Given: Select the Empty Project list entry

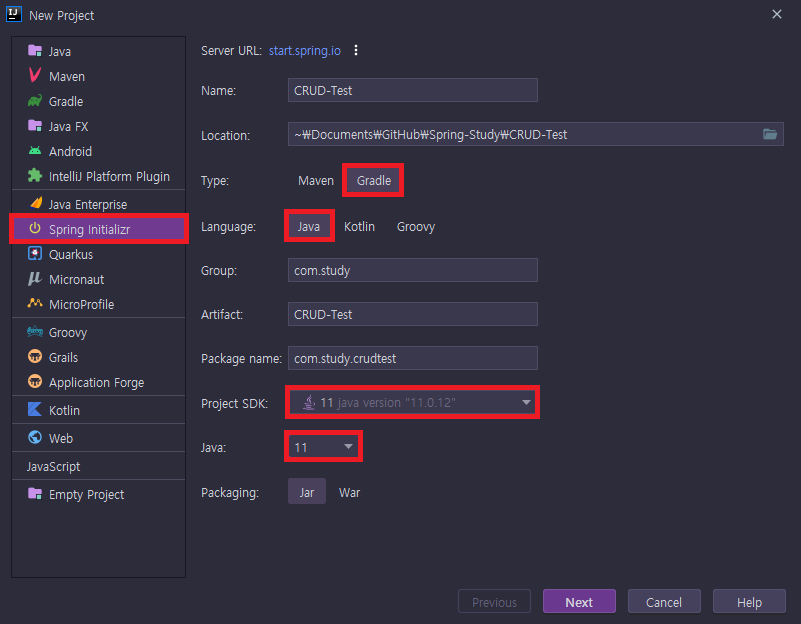Looking at the screenshot, I should click(98, 494).
